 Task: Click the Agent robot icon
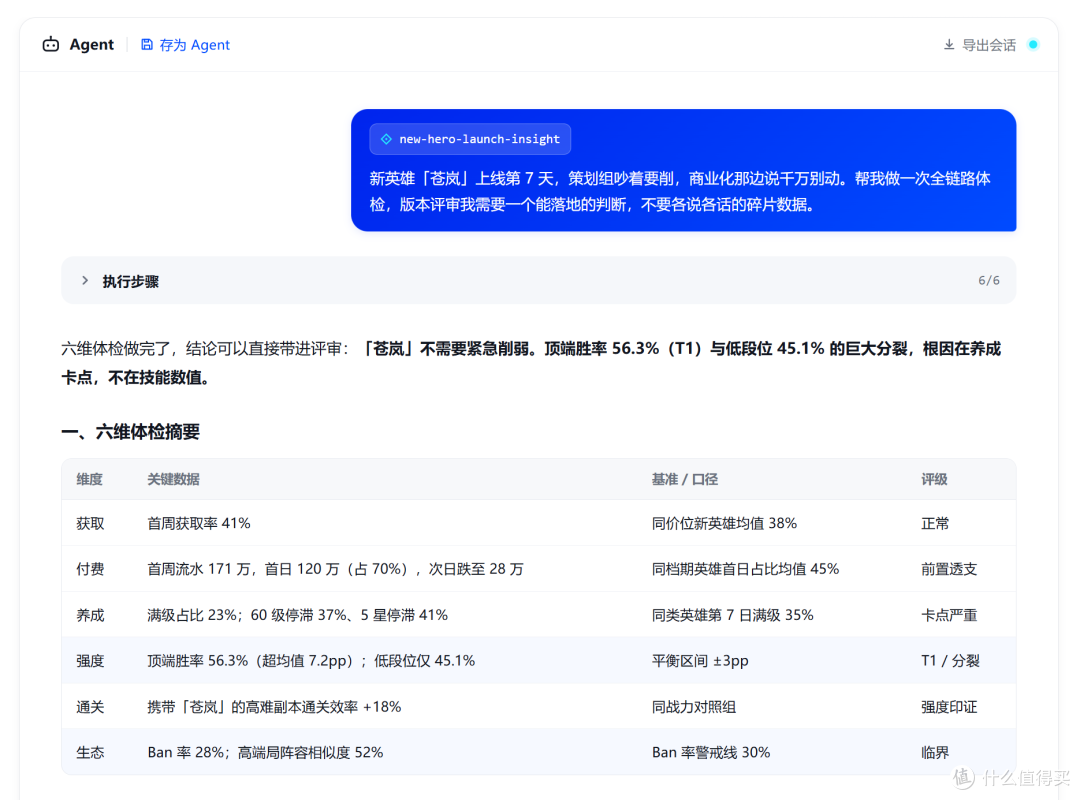(51, 45)
